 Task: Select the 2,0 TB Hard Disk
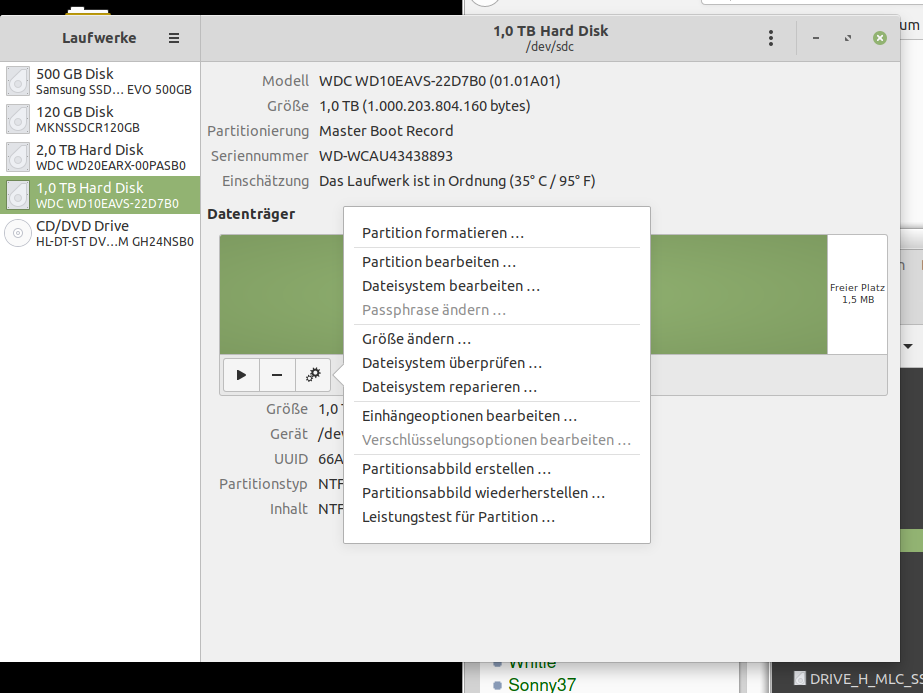[100, 157]
